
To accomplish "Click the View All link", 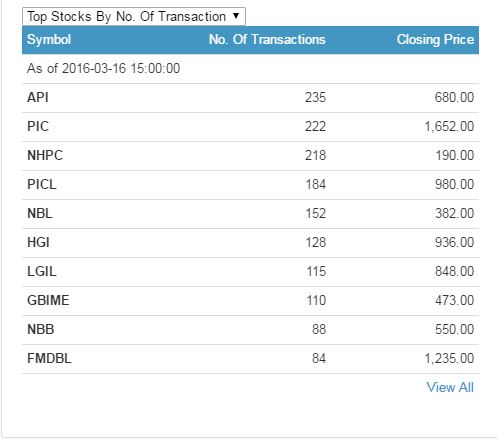I will pyautogui.click(x=450, y=387).
